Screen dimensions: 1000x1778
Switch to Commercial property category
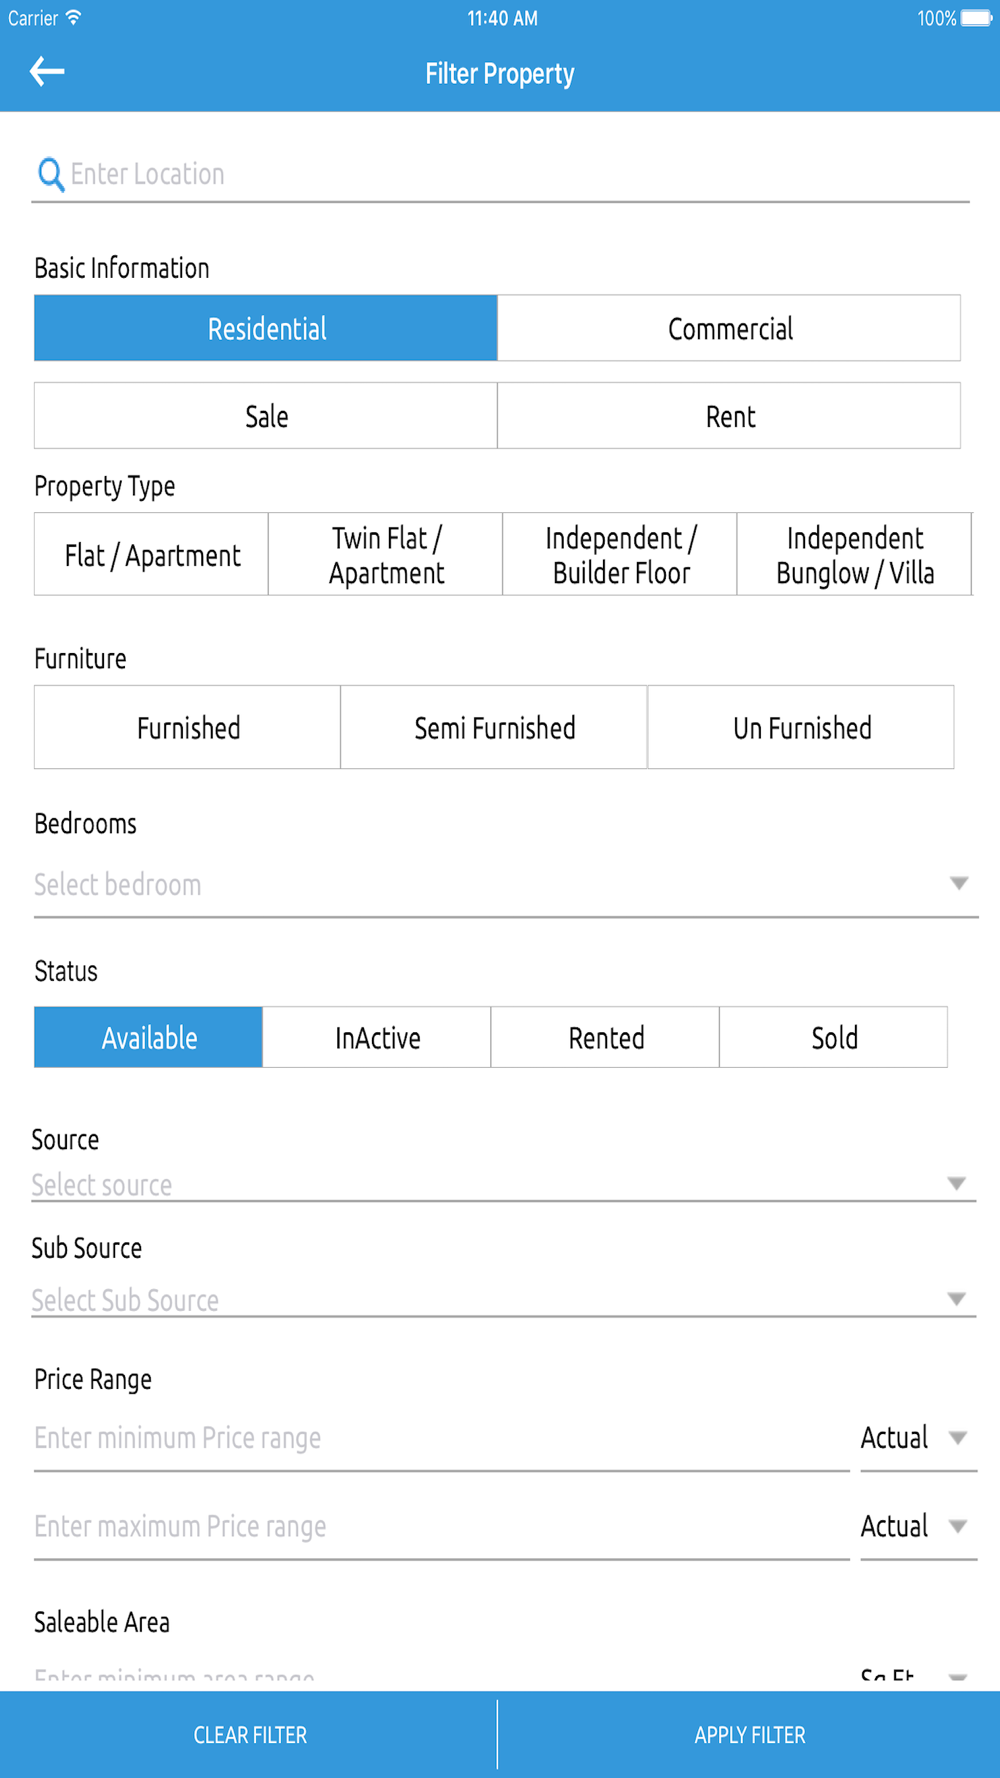pyautogui.click(x=729, y=328)
